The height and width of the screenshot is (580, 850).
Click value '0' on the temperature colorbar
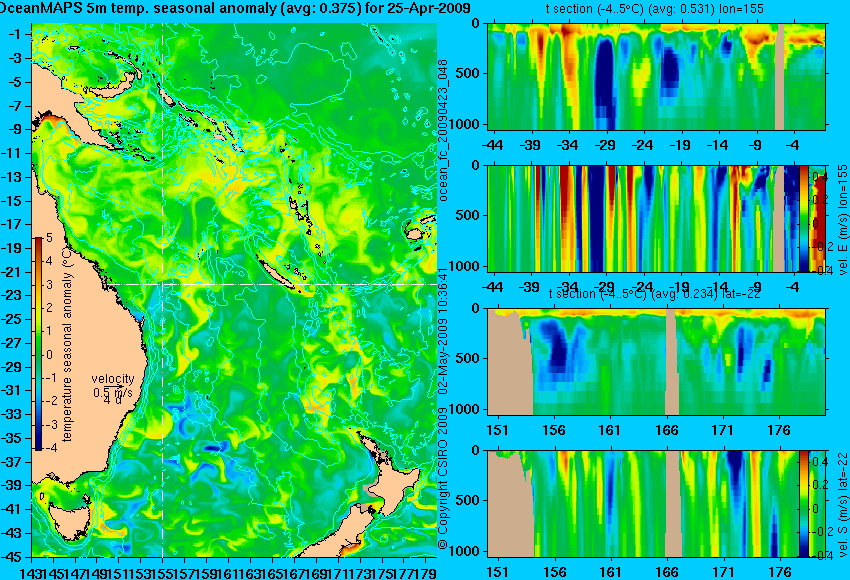tap(49, 355)
